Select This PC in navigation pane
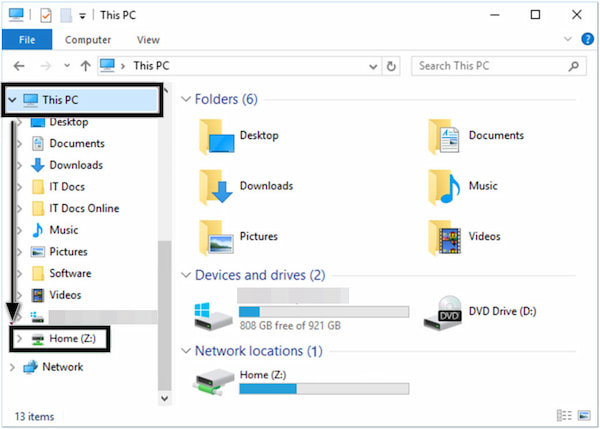Viewport: 600px width, 429px height. tap(82, 100)
